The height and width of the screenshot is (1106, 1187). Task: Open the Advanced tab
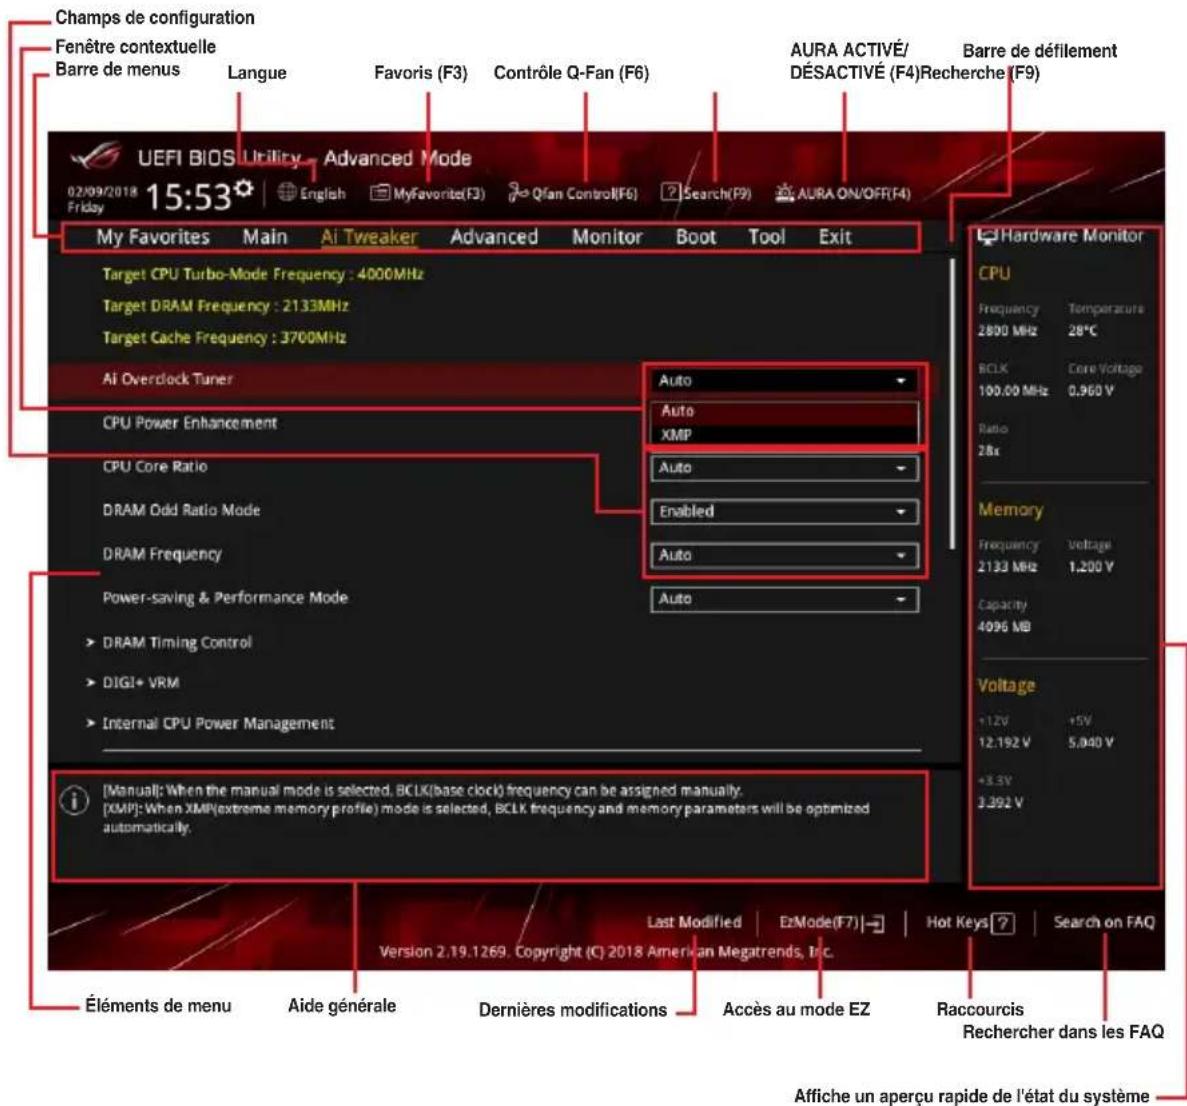pos(494,237)
